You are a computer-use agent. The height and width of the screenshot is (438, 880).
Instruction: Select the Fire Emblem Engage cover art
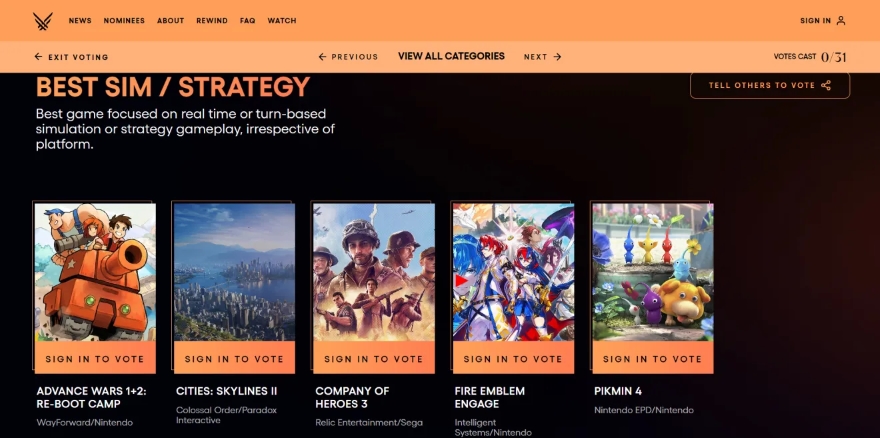[x=514, y=272]
